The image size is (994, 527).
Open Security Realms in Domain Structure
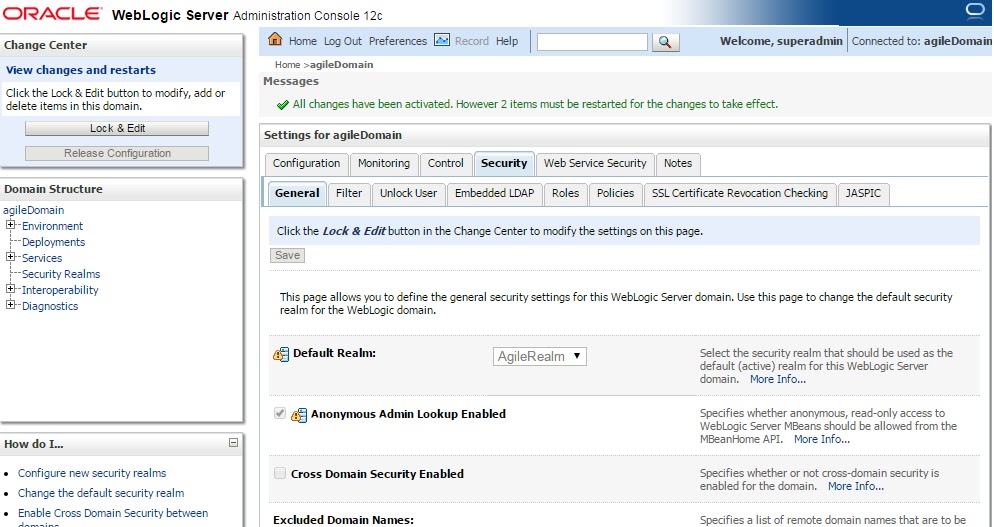(x=61, y=274)
